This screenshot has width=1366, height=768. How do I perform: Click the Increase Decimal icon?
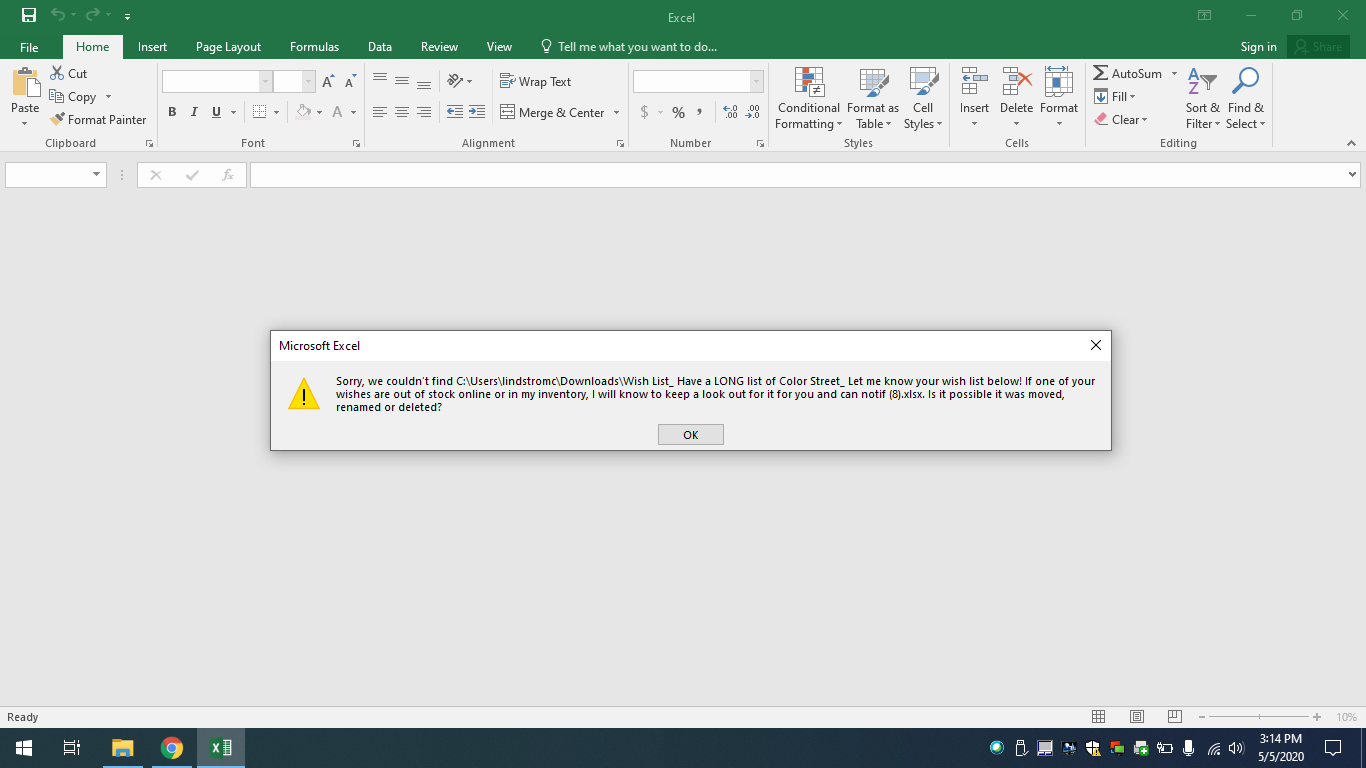pos(733,112)
